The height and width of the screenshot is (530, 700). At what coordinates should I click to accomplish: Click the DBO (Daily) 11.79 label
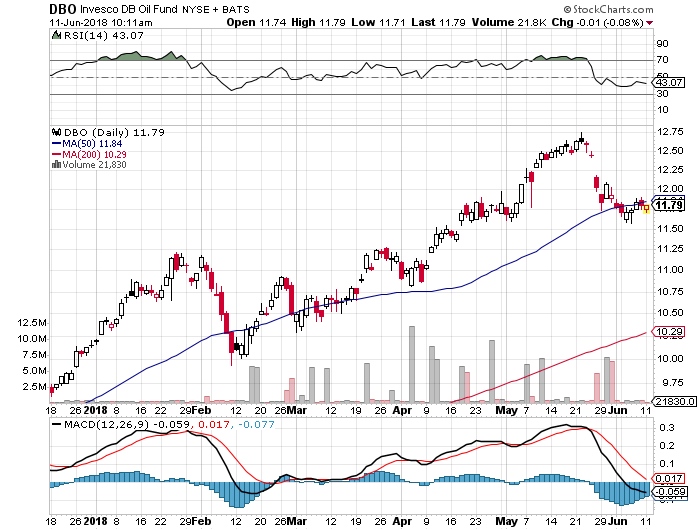click(114, 132)
